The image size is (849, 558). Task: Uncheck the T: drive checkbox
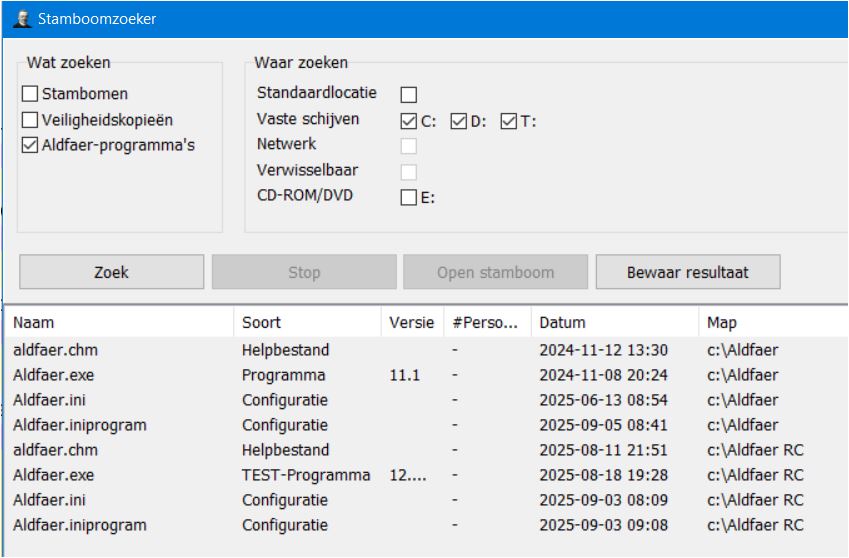[509, 121]
